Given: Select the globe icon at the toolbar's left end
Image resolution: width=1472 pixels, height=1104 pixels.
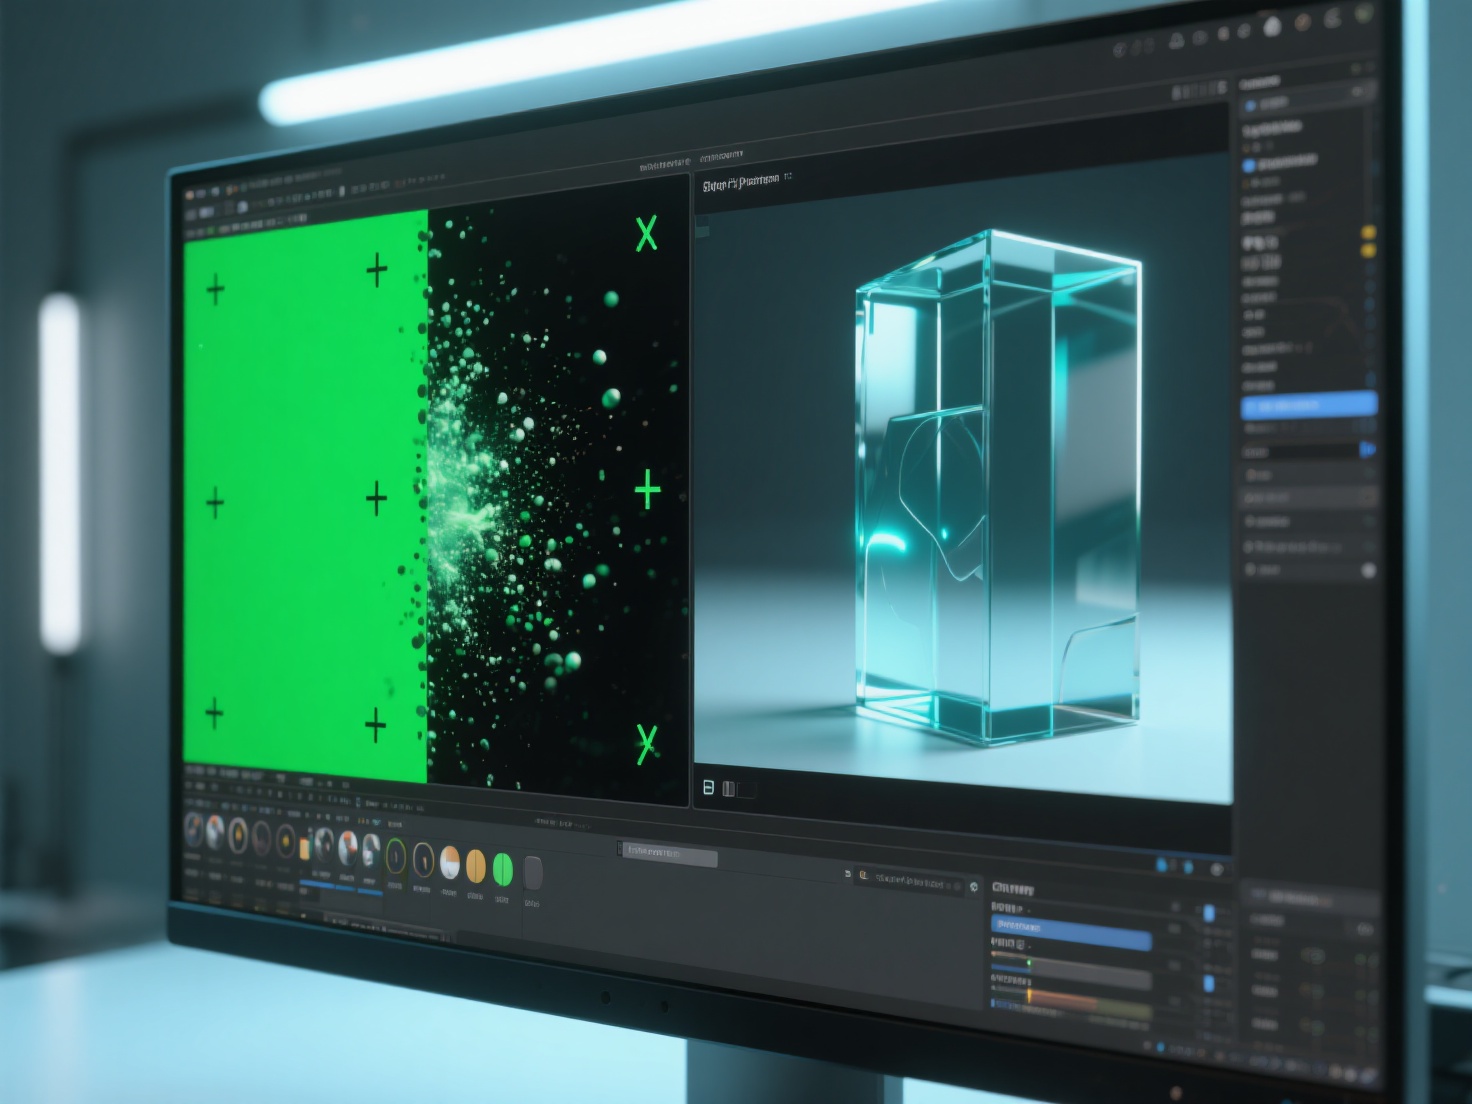Looking at the screenshot, I should [1119, 47].
